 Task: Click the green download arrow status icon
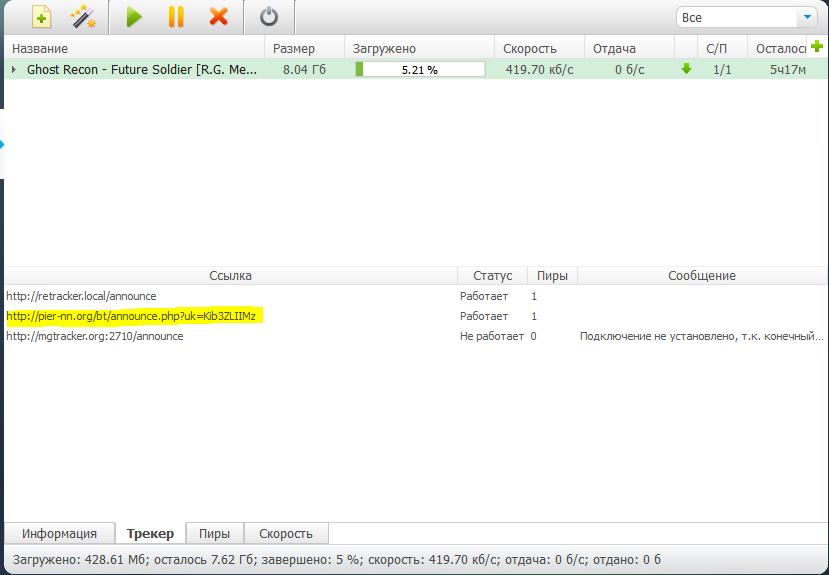[x=686, y=69]
